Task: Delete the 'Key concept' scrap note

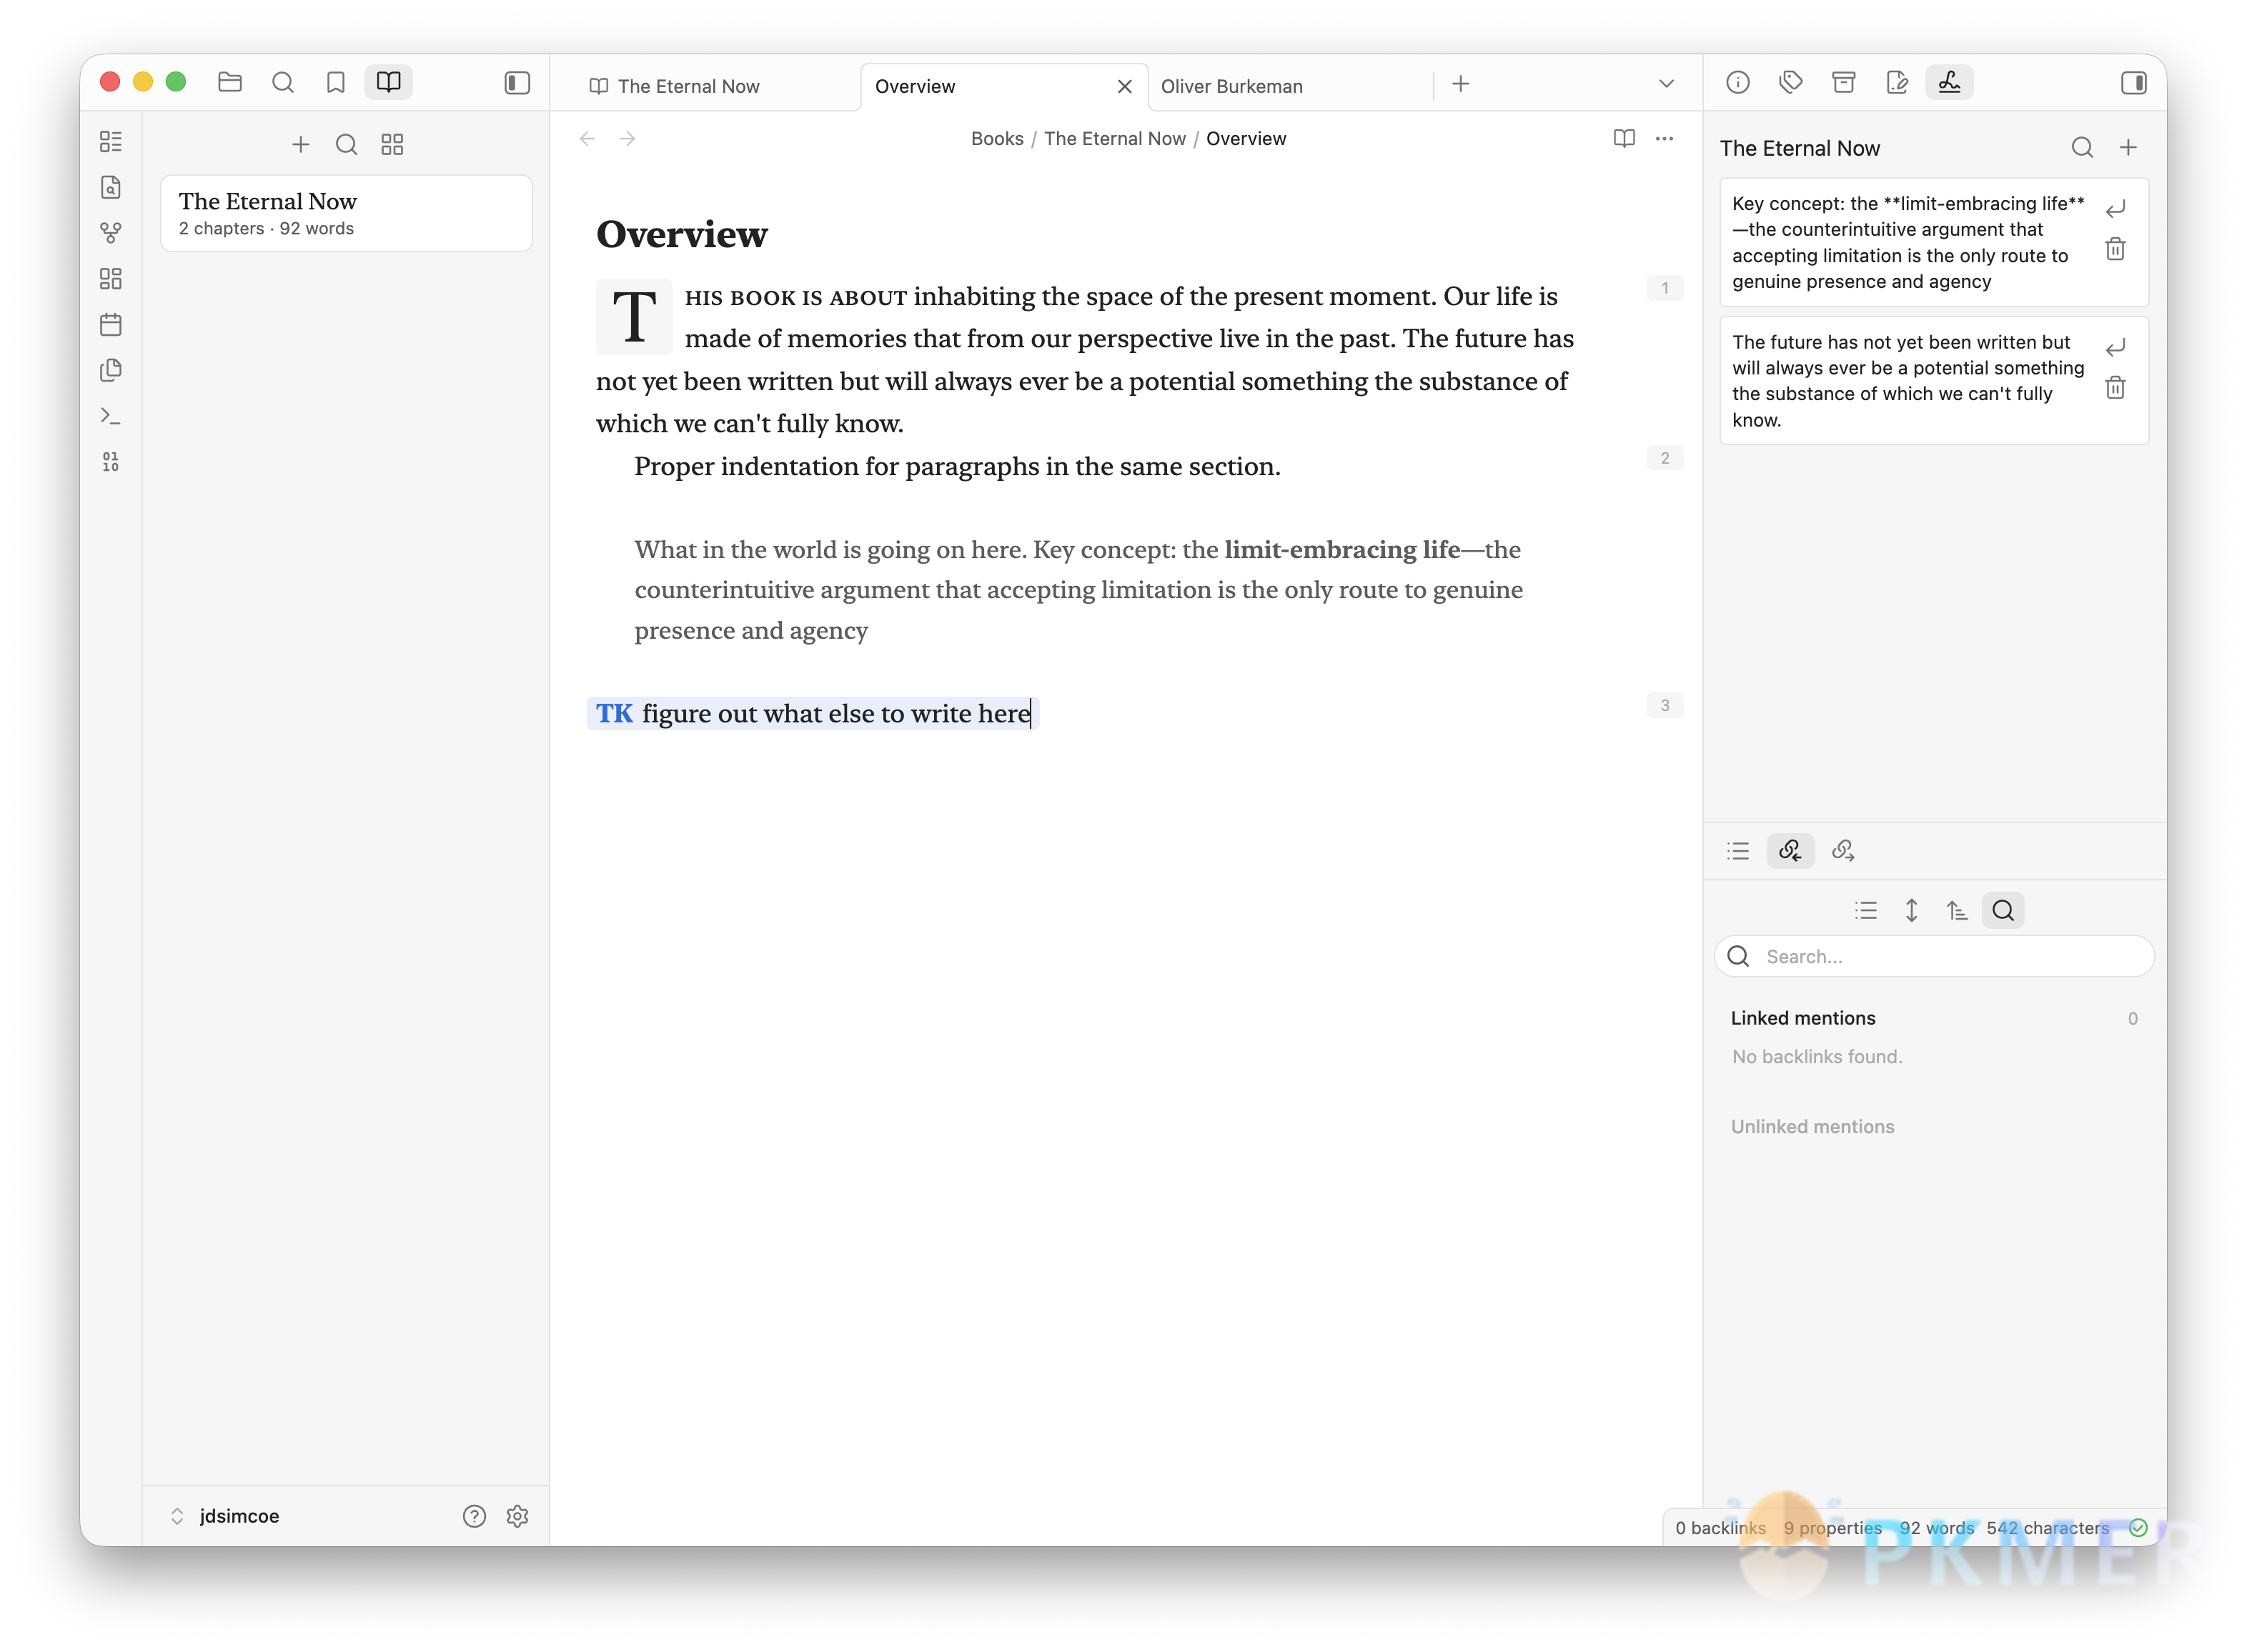Action: coord(2115,249)
